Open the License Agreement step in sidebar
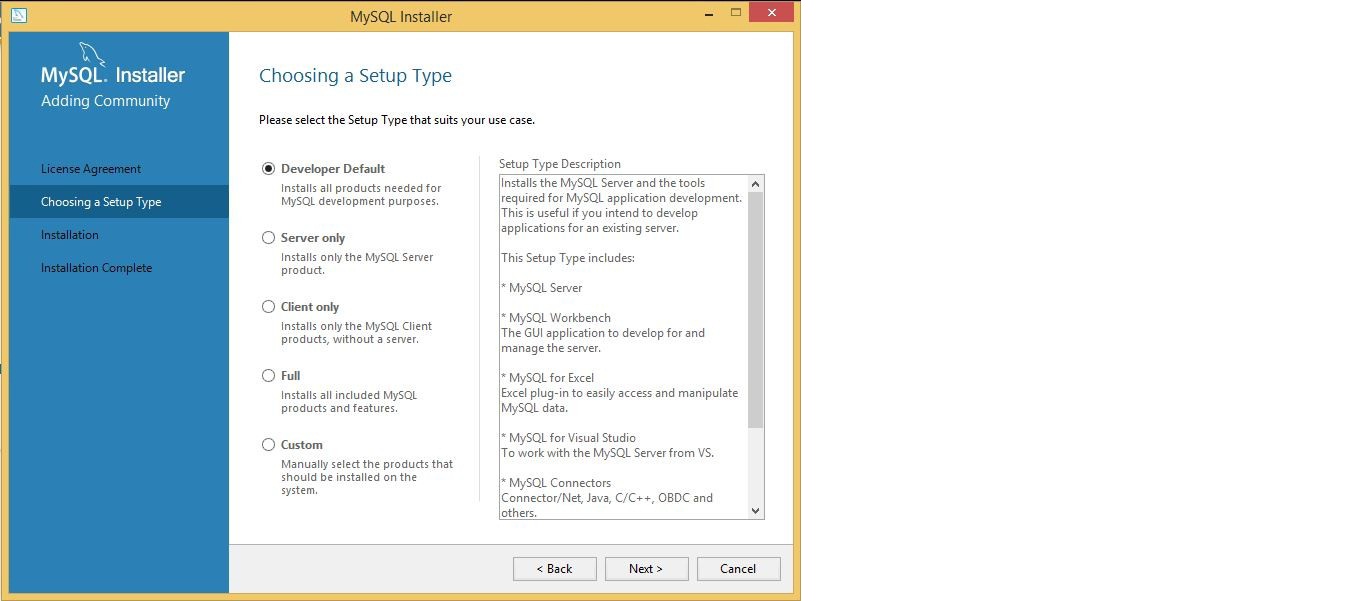Screen dimensions: 1363x601 point(91,169)
